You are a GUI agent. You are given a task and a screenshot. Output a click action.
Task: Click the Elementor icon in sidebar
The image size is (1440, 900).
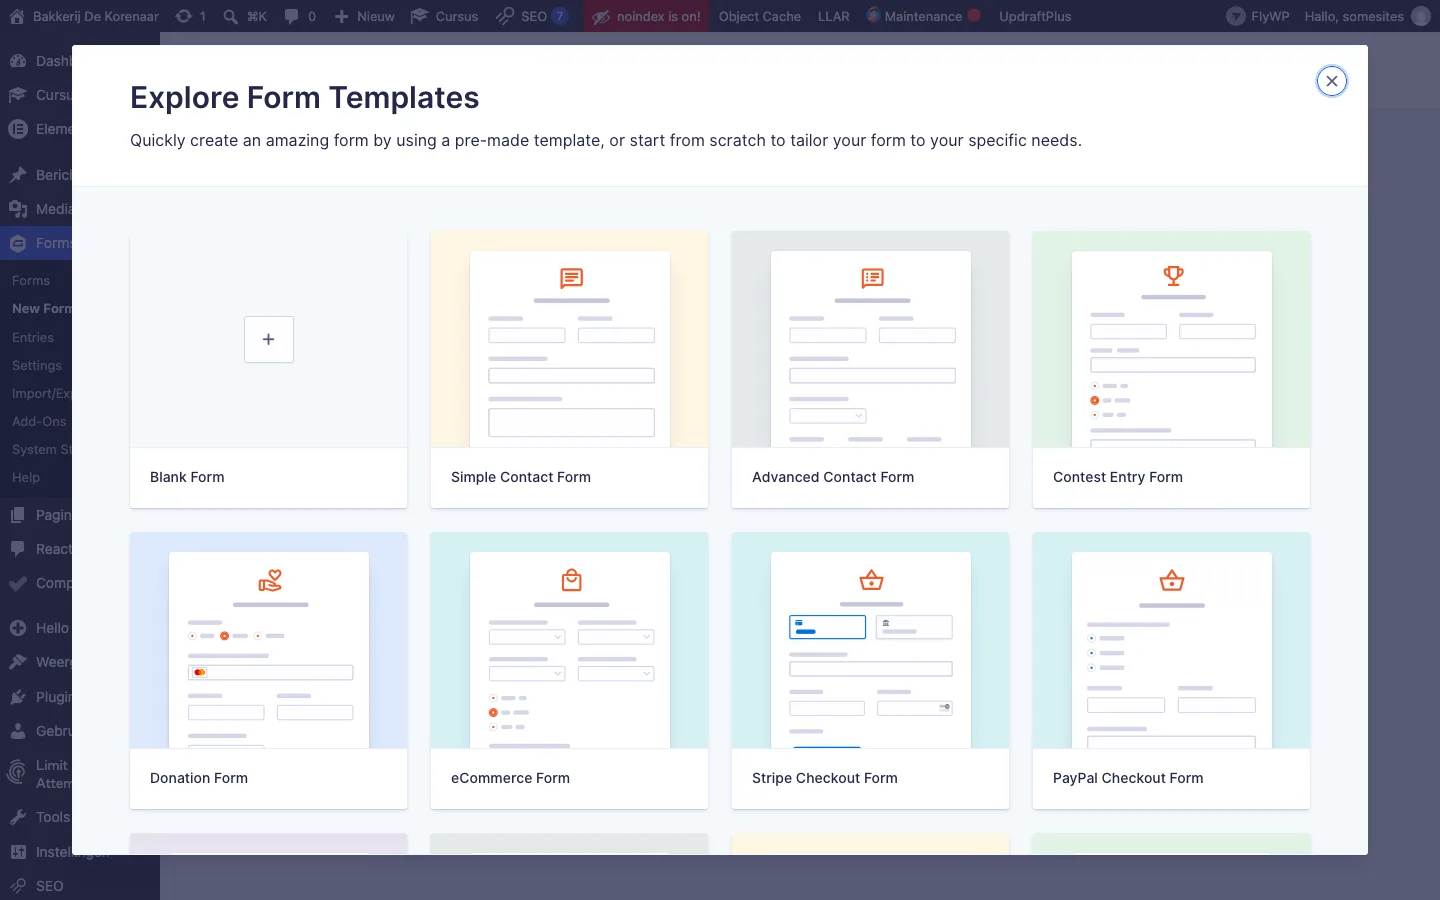tap(17, 129)
